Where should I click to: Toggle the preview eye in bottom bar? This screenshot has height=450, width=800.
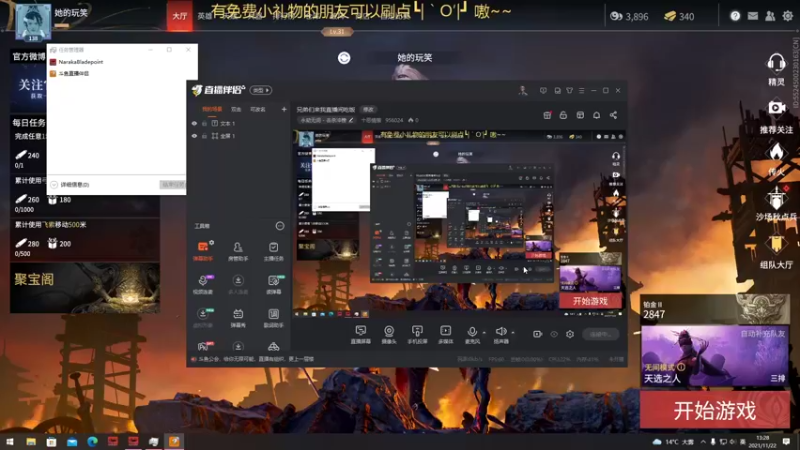click(554, 334)
